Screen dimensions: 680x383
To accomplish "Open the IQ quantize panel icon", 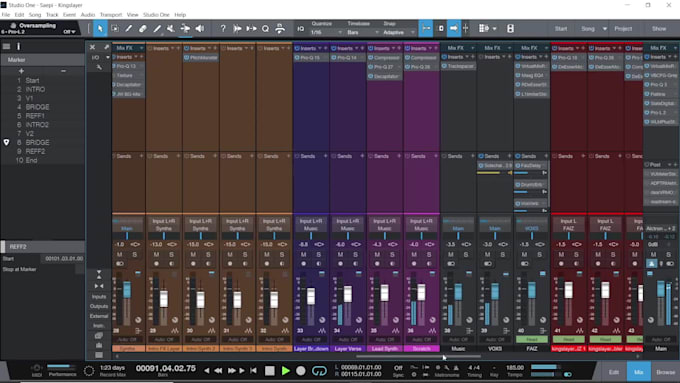I will (301, 29).
